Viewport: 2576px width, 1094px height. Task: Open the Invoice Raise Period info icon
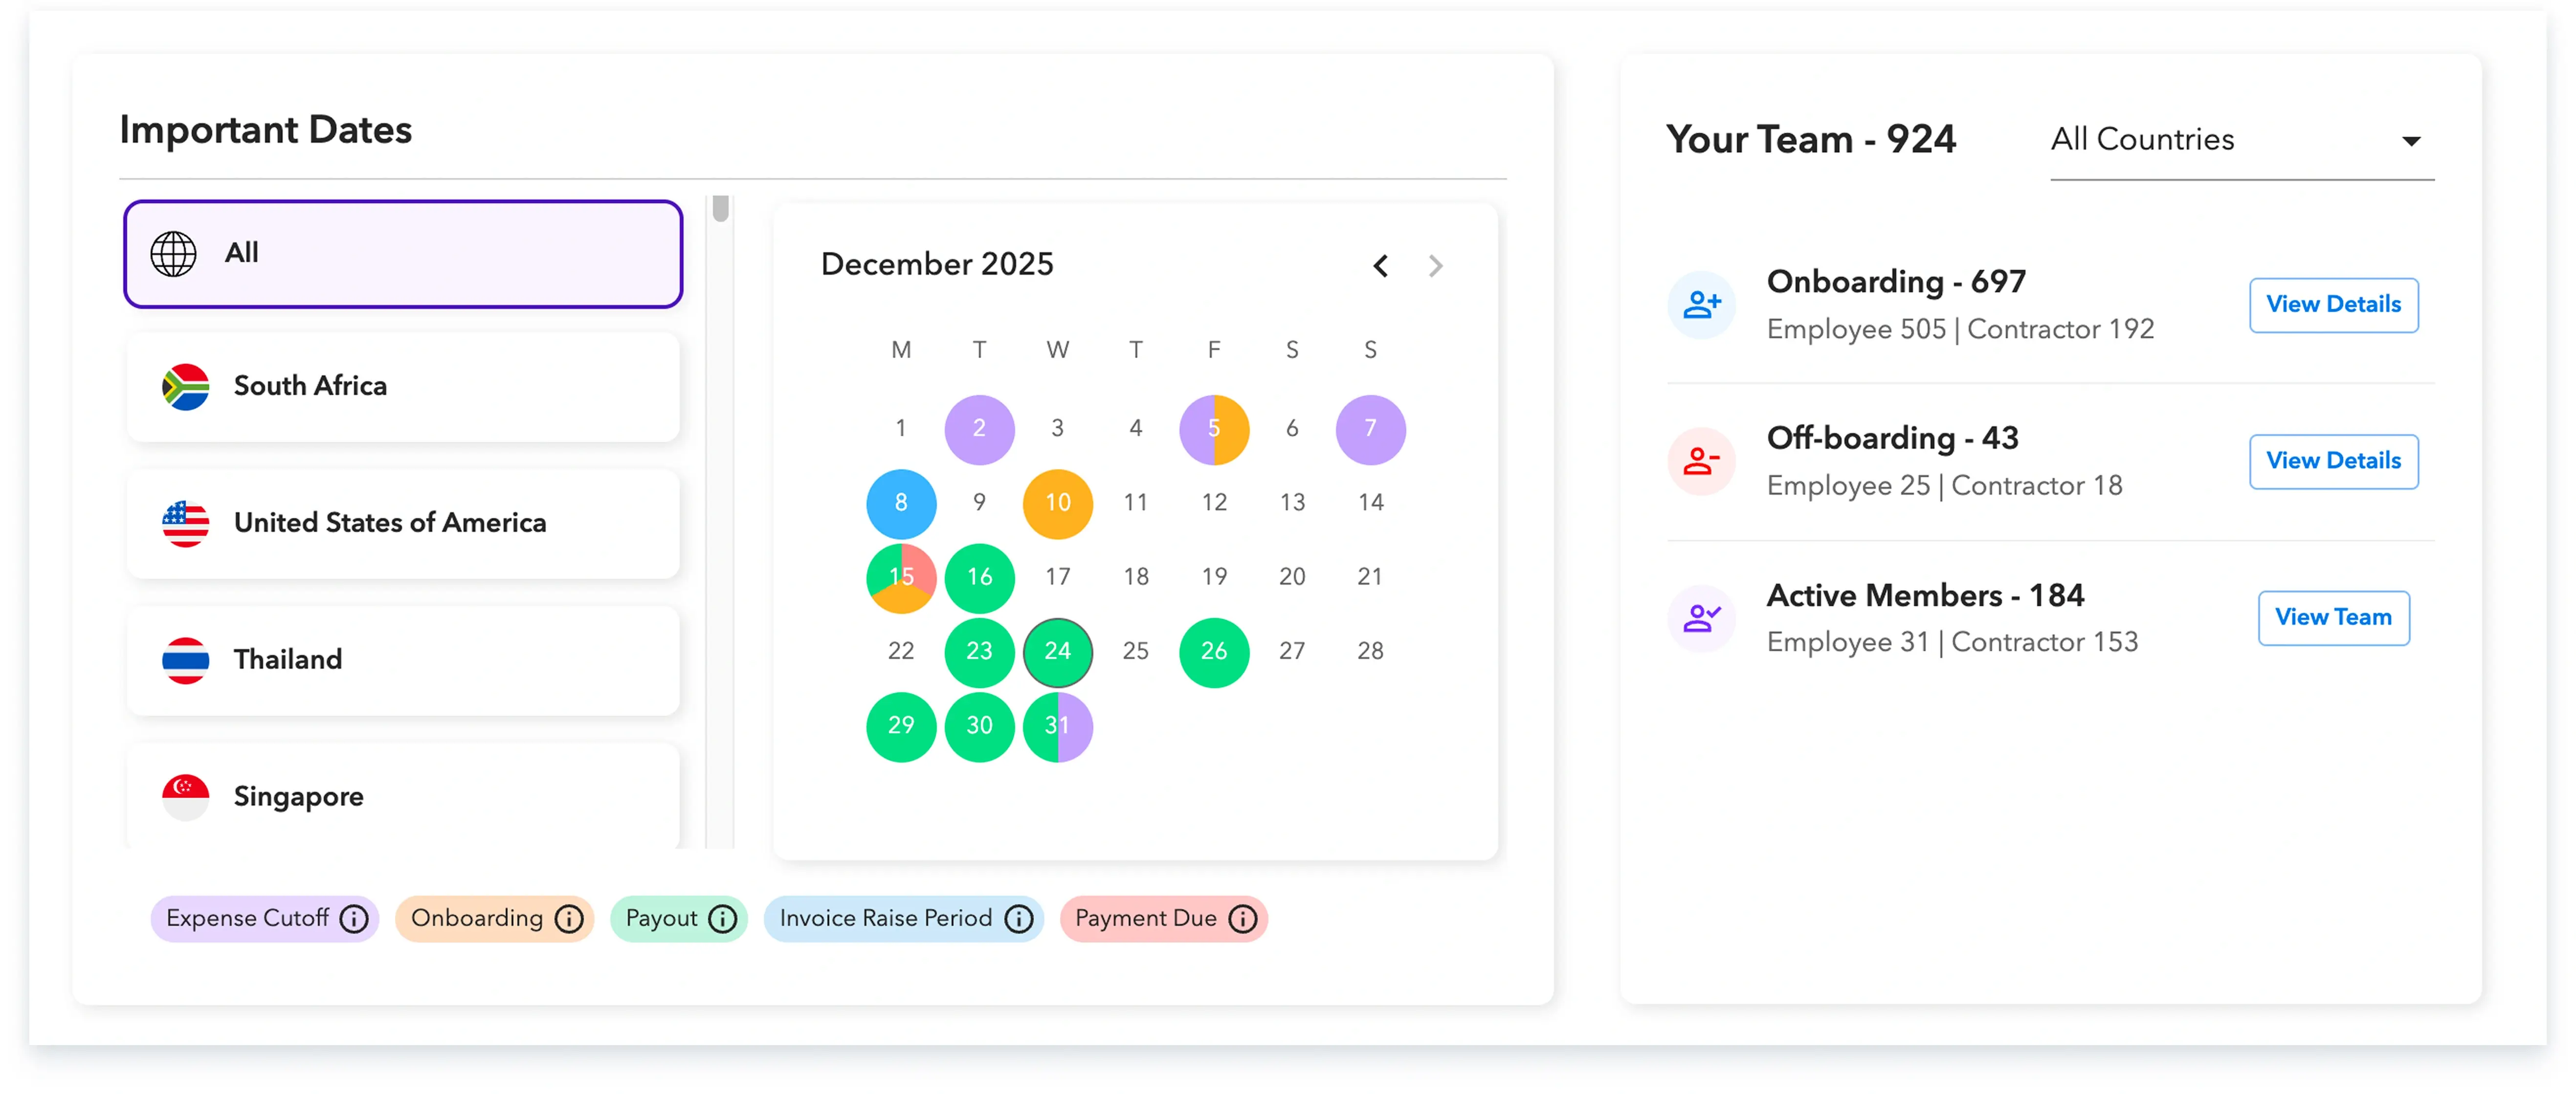[x=1019, y=918]
